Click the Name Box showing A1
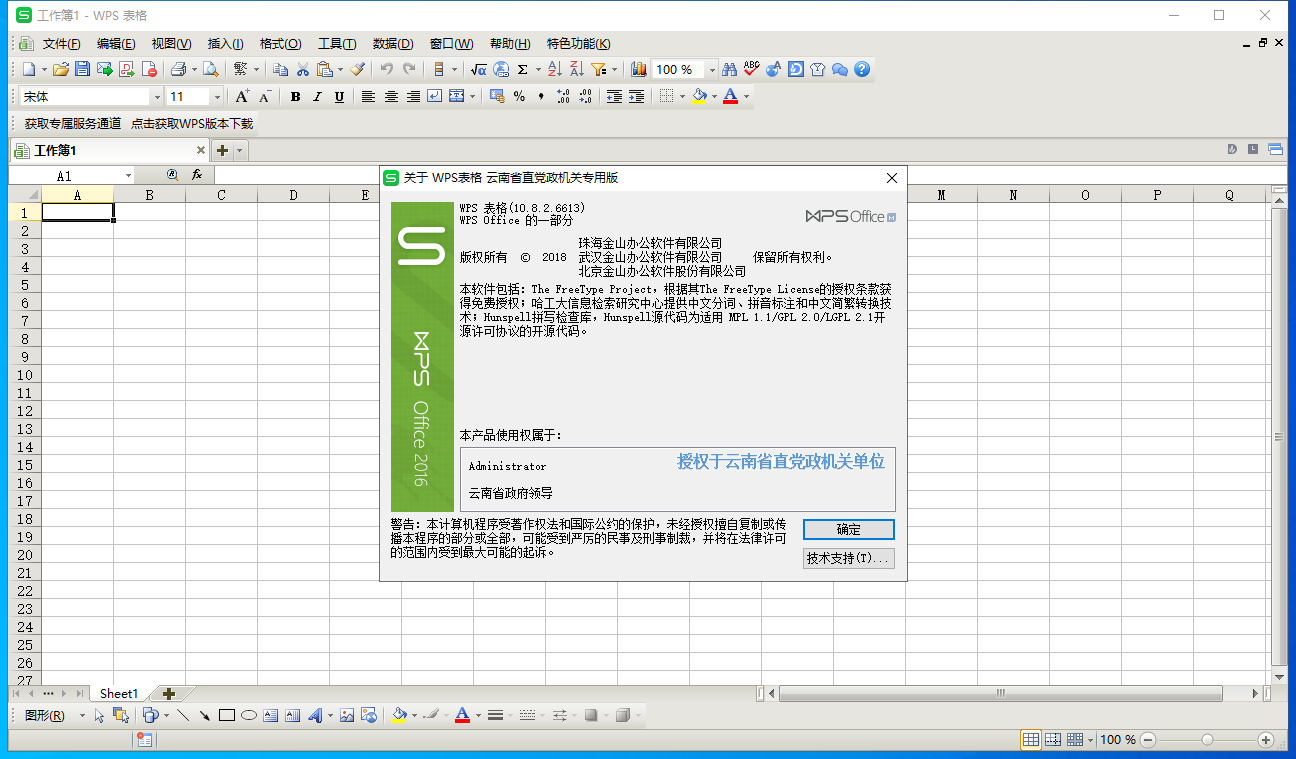The width and height of the screenshot is (1296, 759). 65,176
